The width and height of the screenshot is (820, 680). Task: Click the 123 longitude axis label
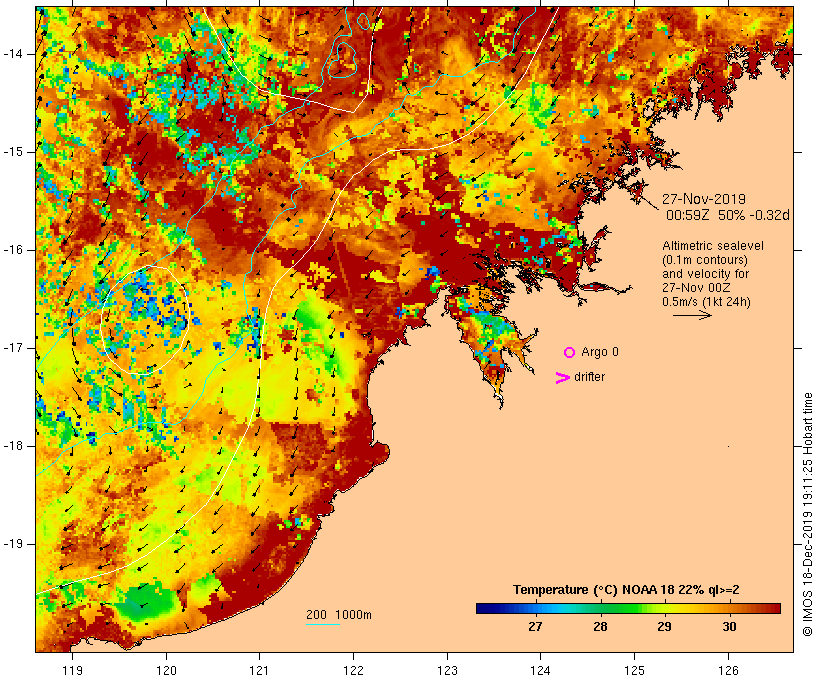pyautogui.click(x=447, y=670)
